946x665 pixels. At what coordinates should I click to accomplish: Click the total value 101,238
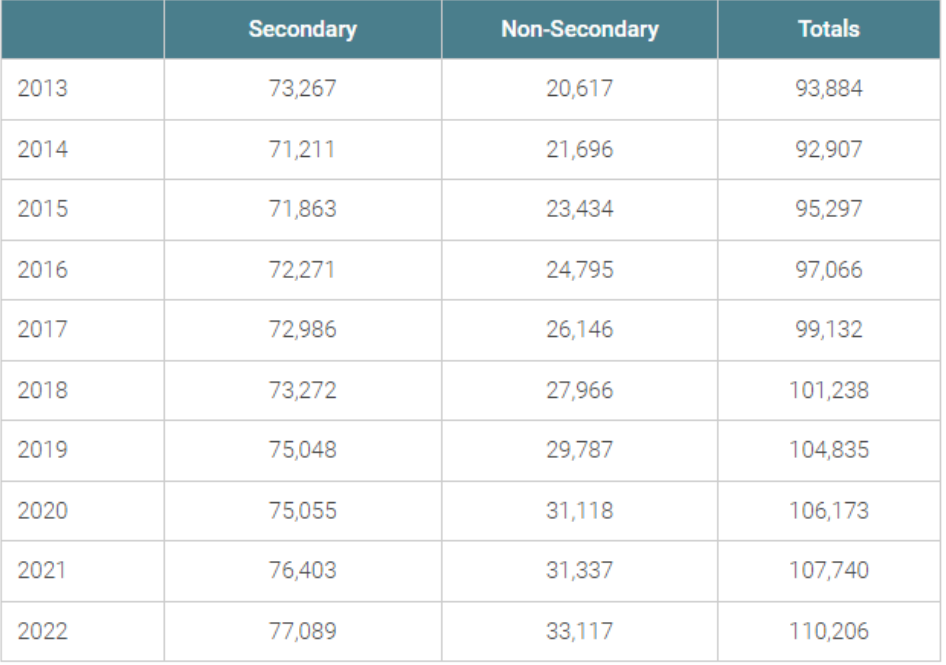(x=829, y=390)
